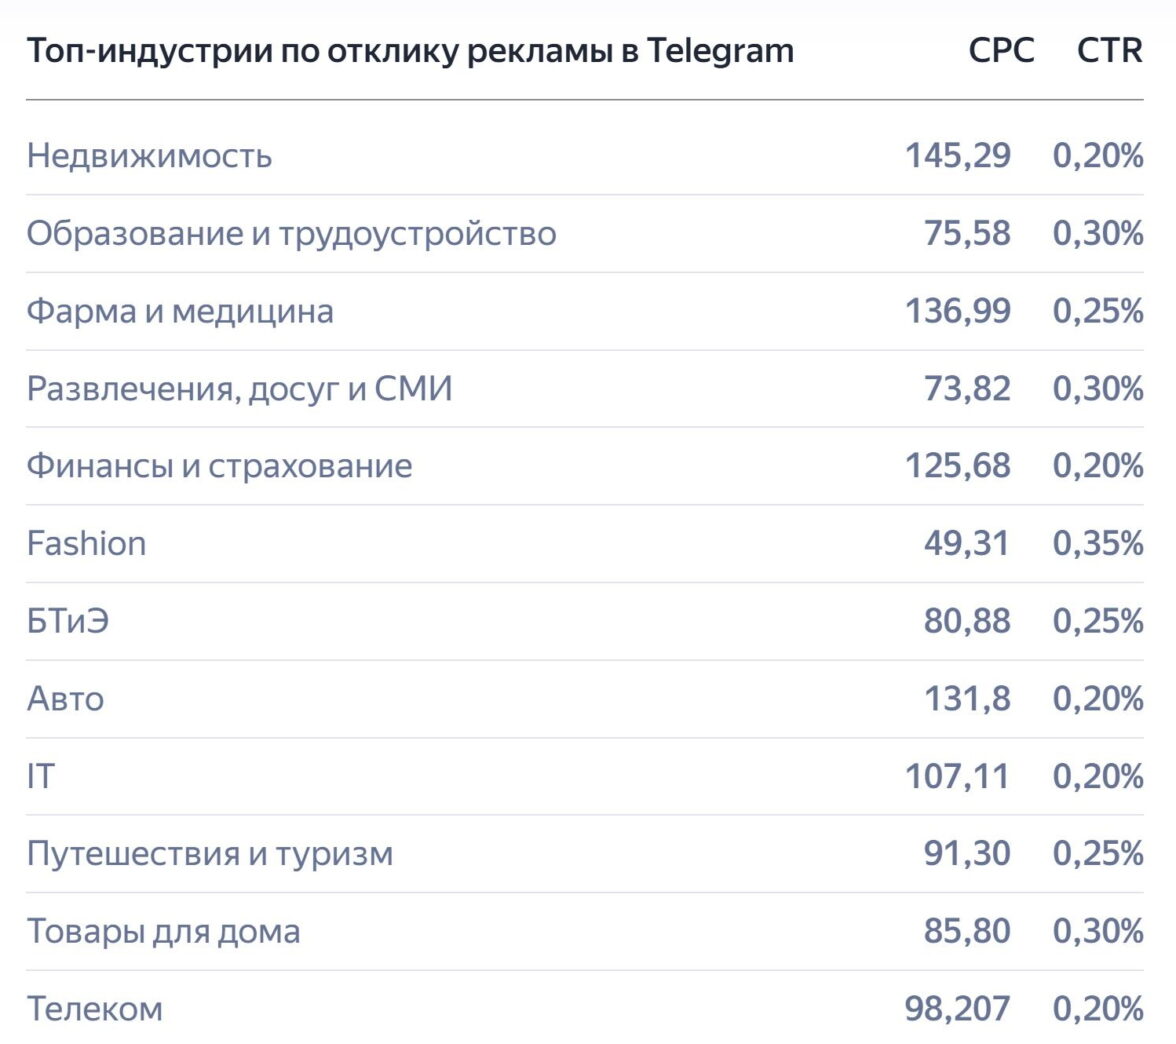1176x1044 pixels.
Task: Click the Авто industry label
Action: (x=65, y=698)
